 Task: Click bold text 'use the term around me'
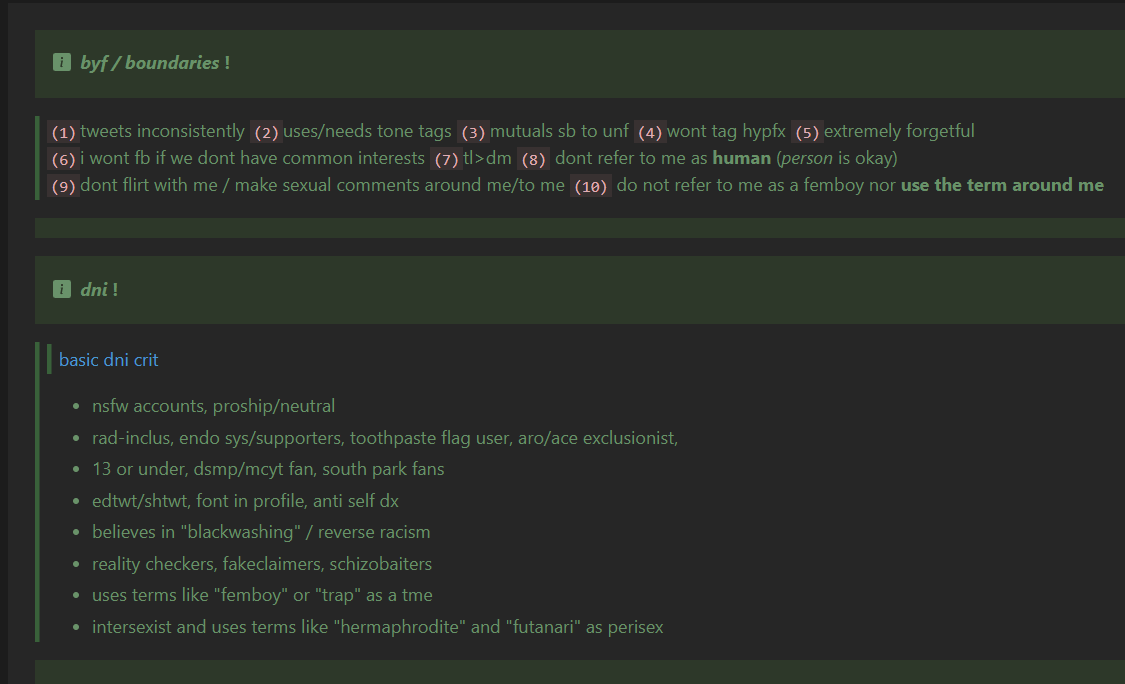(x=1002, y=185)
